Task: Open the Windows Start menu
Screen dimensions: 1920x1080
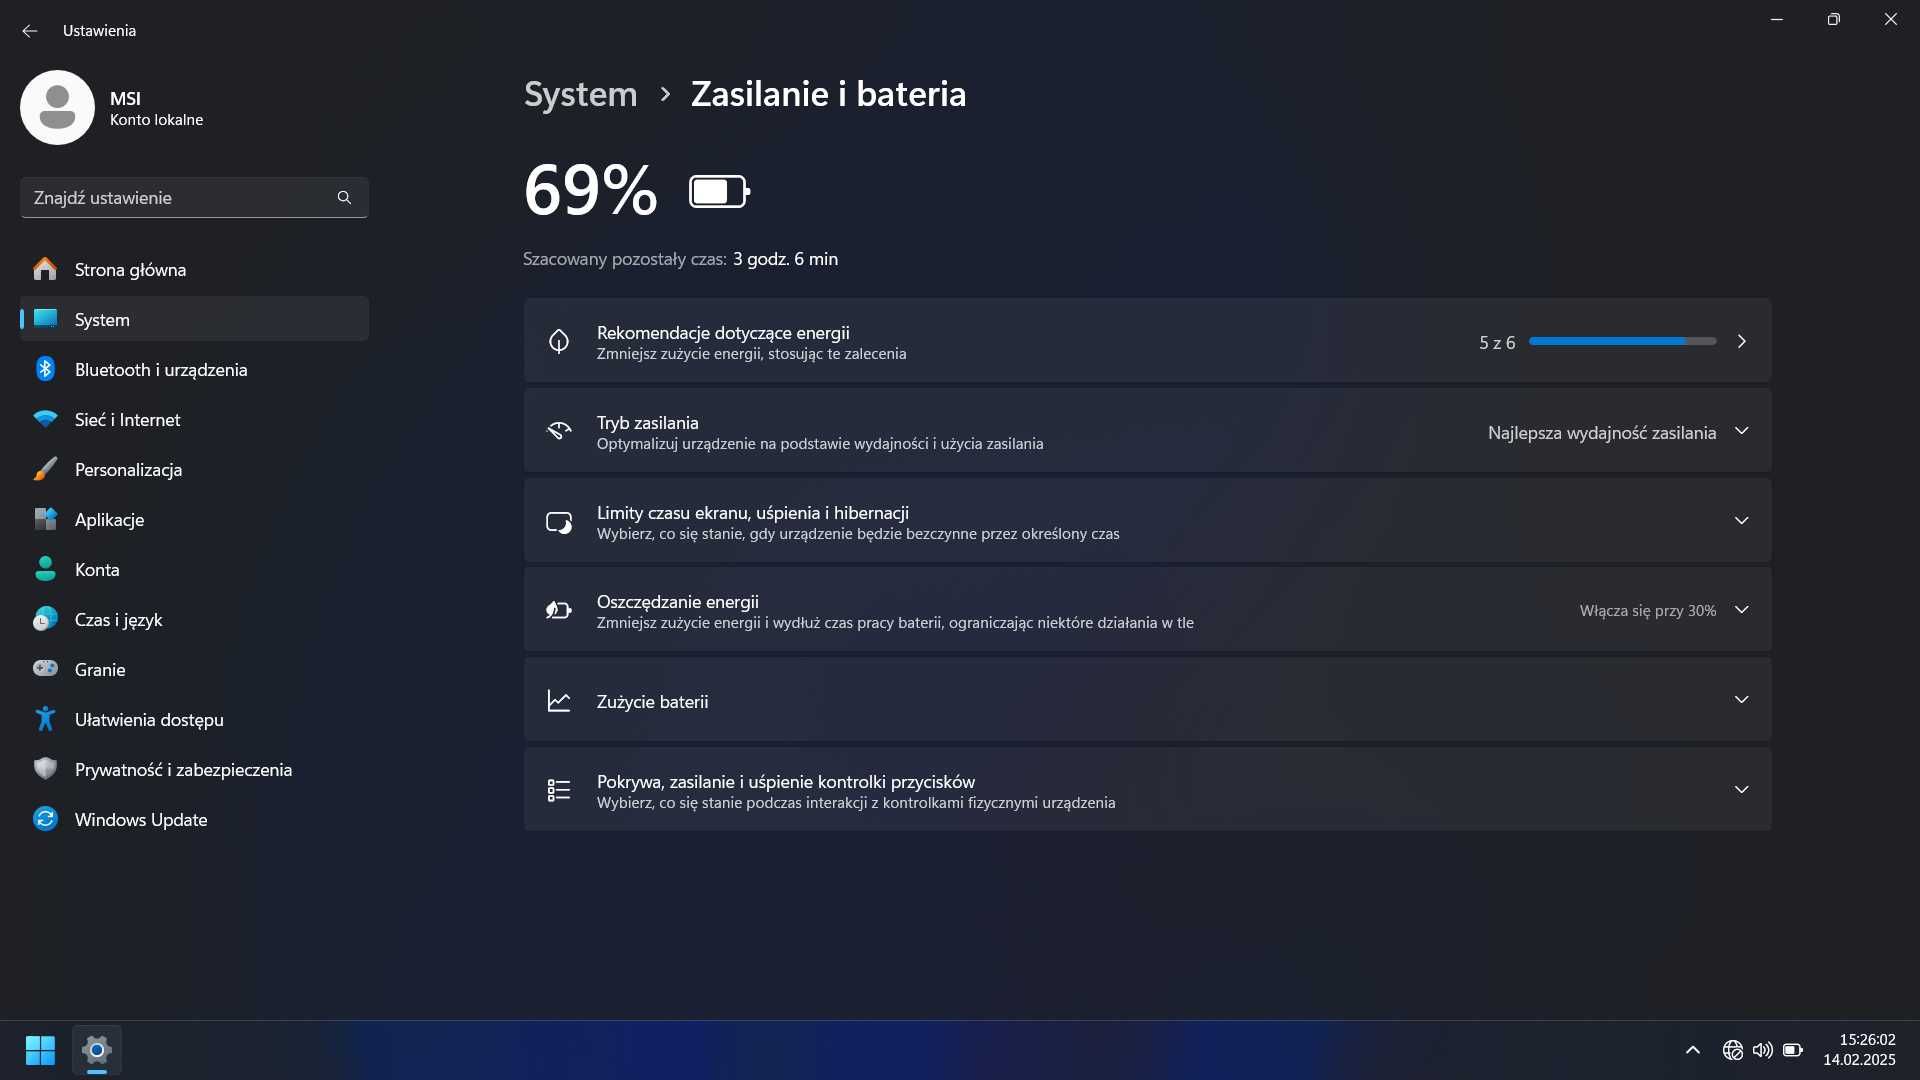Action: [40, 1050]
